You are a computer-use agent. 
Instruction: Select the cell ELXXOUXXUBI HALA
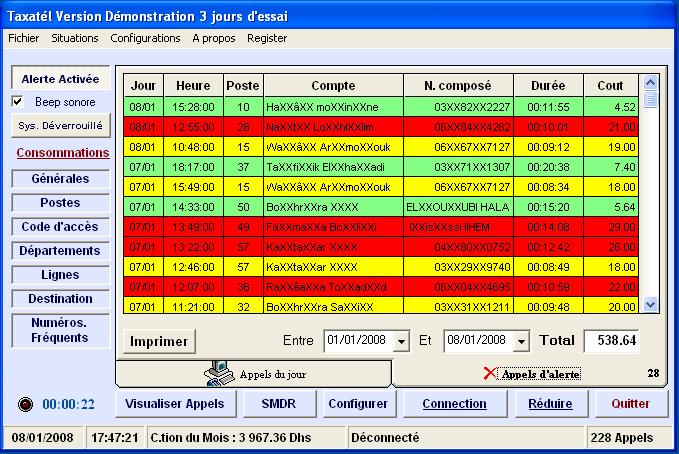click(459, 207)
